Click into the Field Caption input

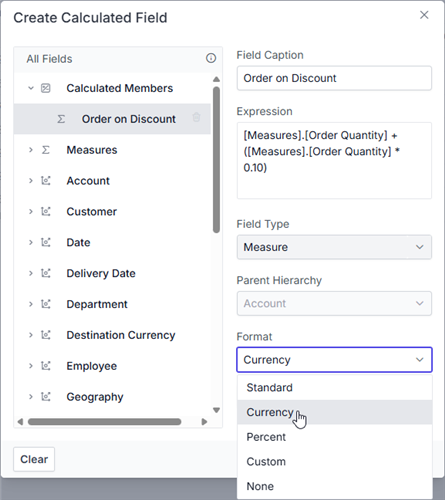(x=334, y=78)
